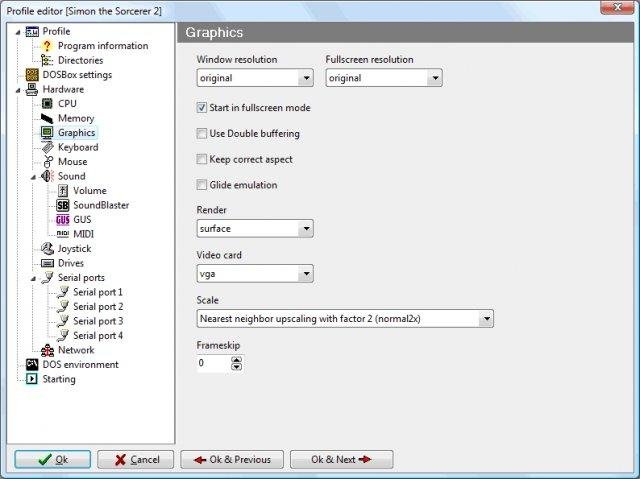Click the Serial port 3 icon
Screen dimensions: 640x479
point(63,321)
